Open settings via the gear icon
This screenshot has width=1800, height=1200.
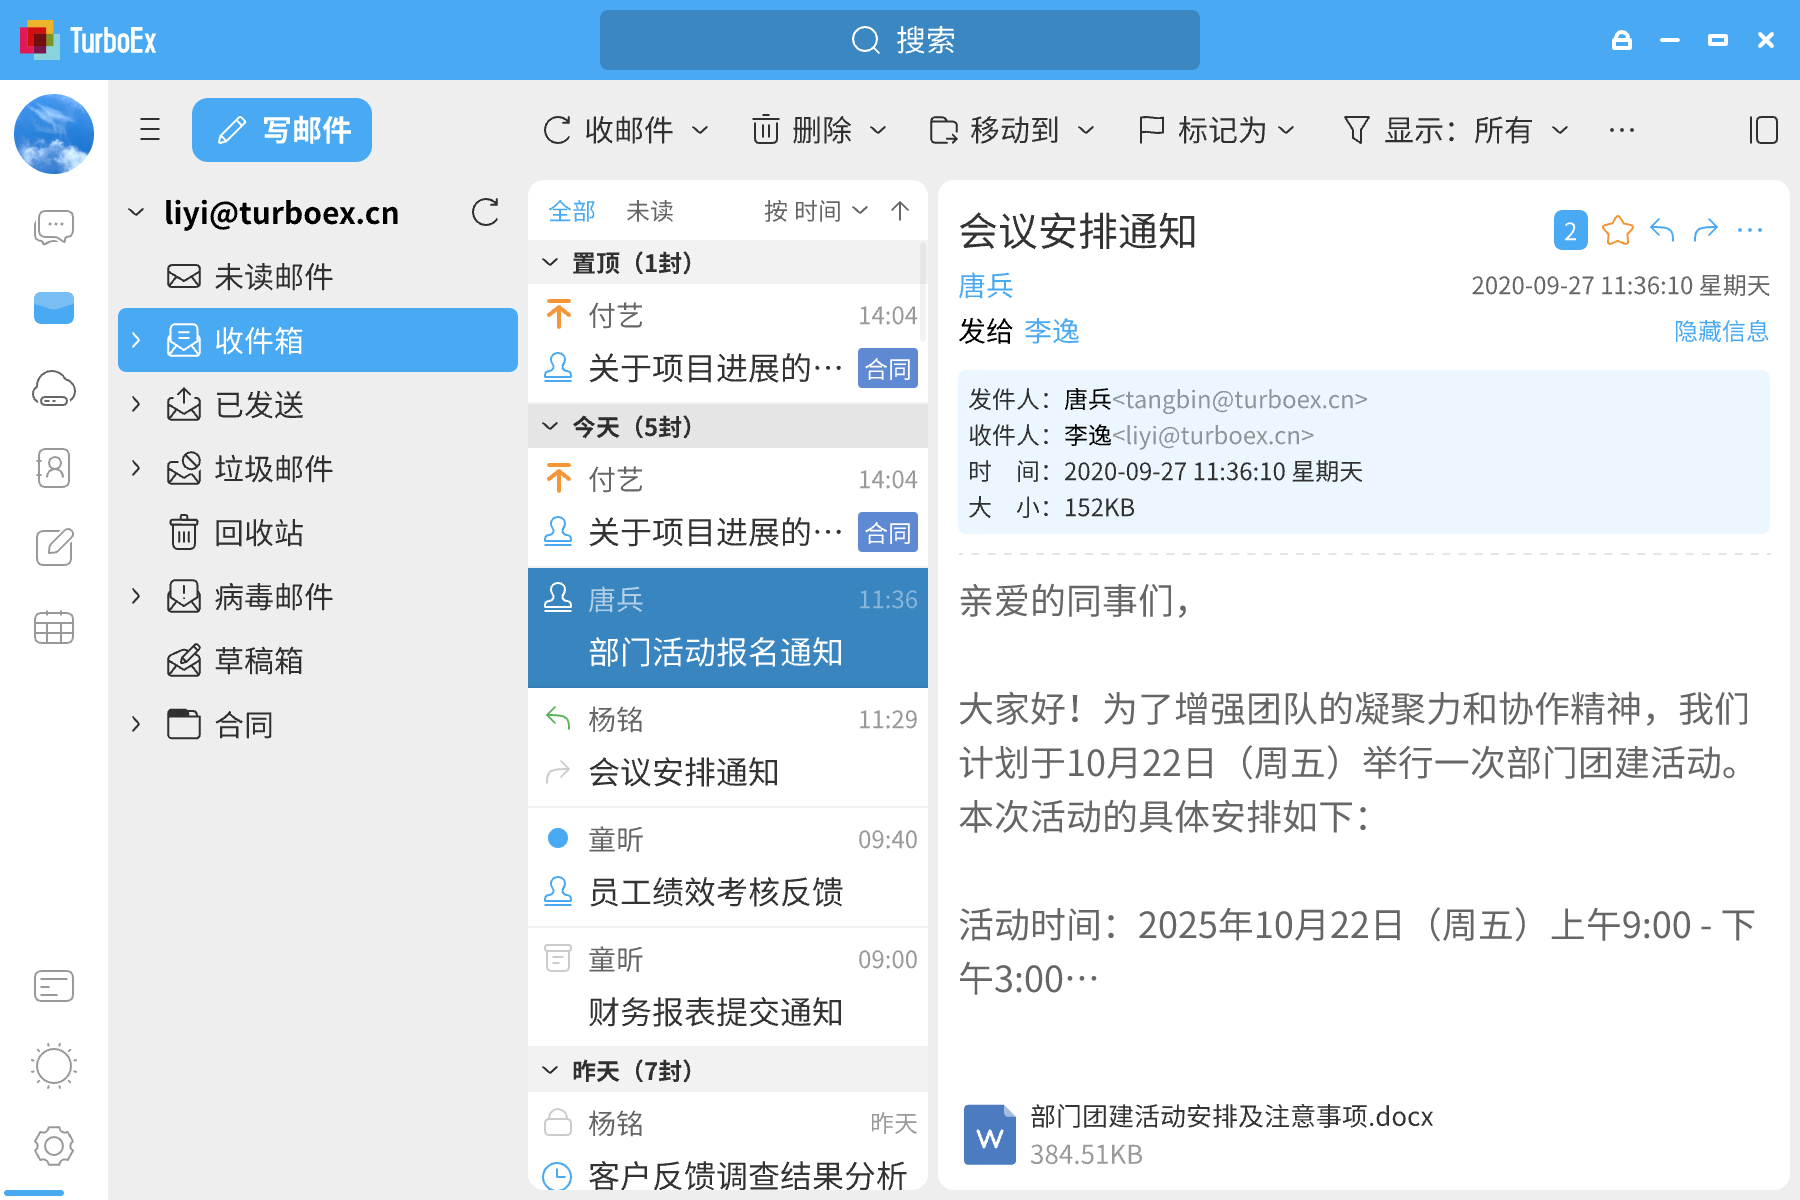[x=54, y=1146]
